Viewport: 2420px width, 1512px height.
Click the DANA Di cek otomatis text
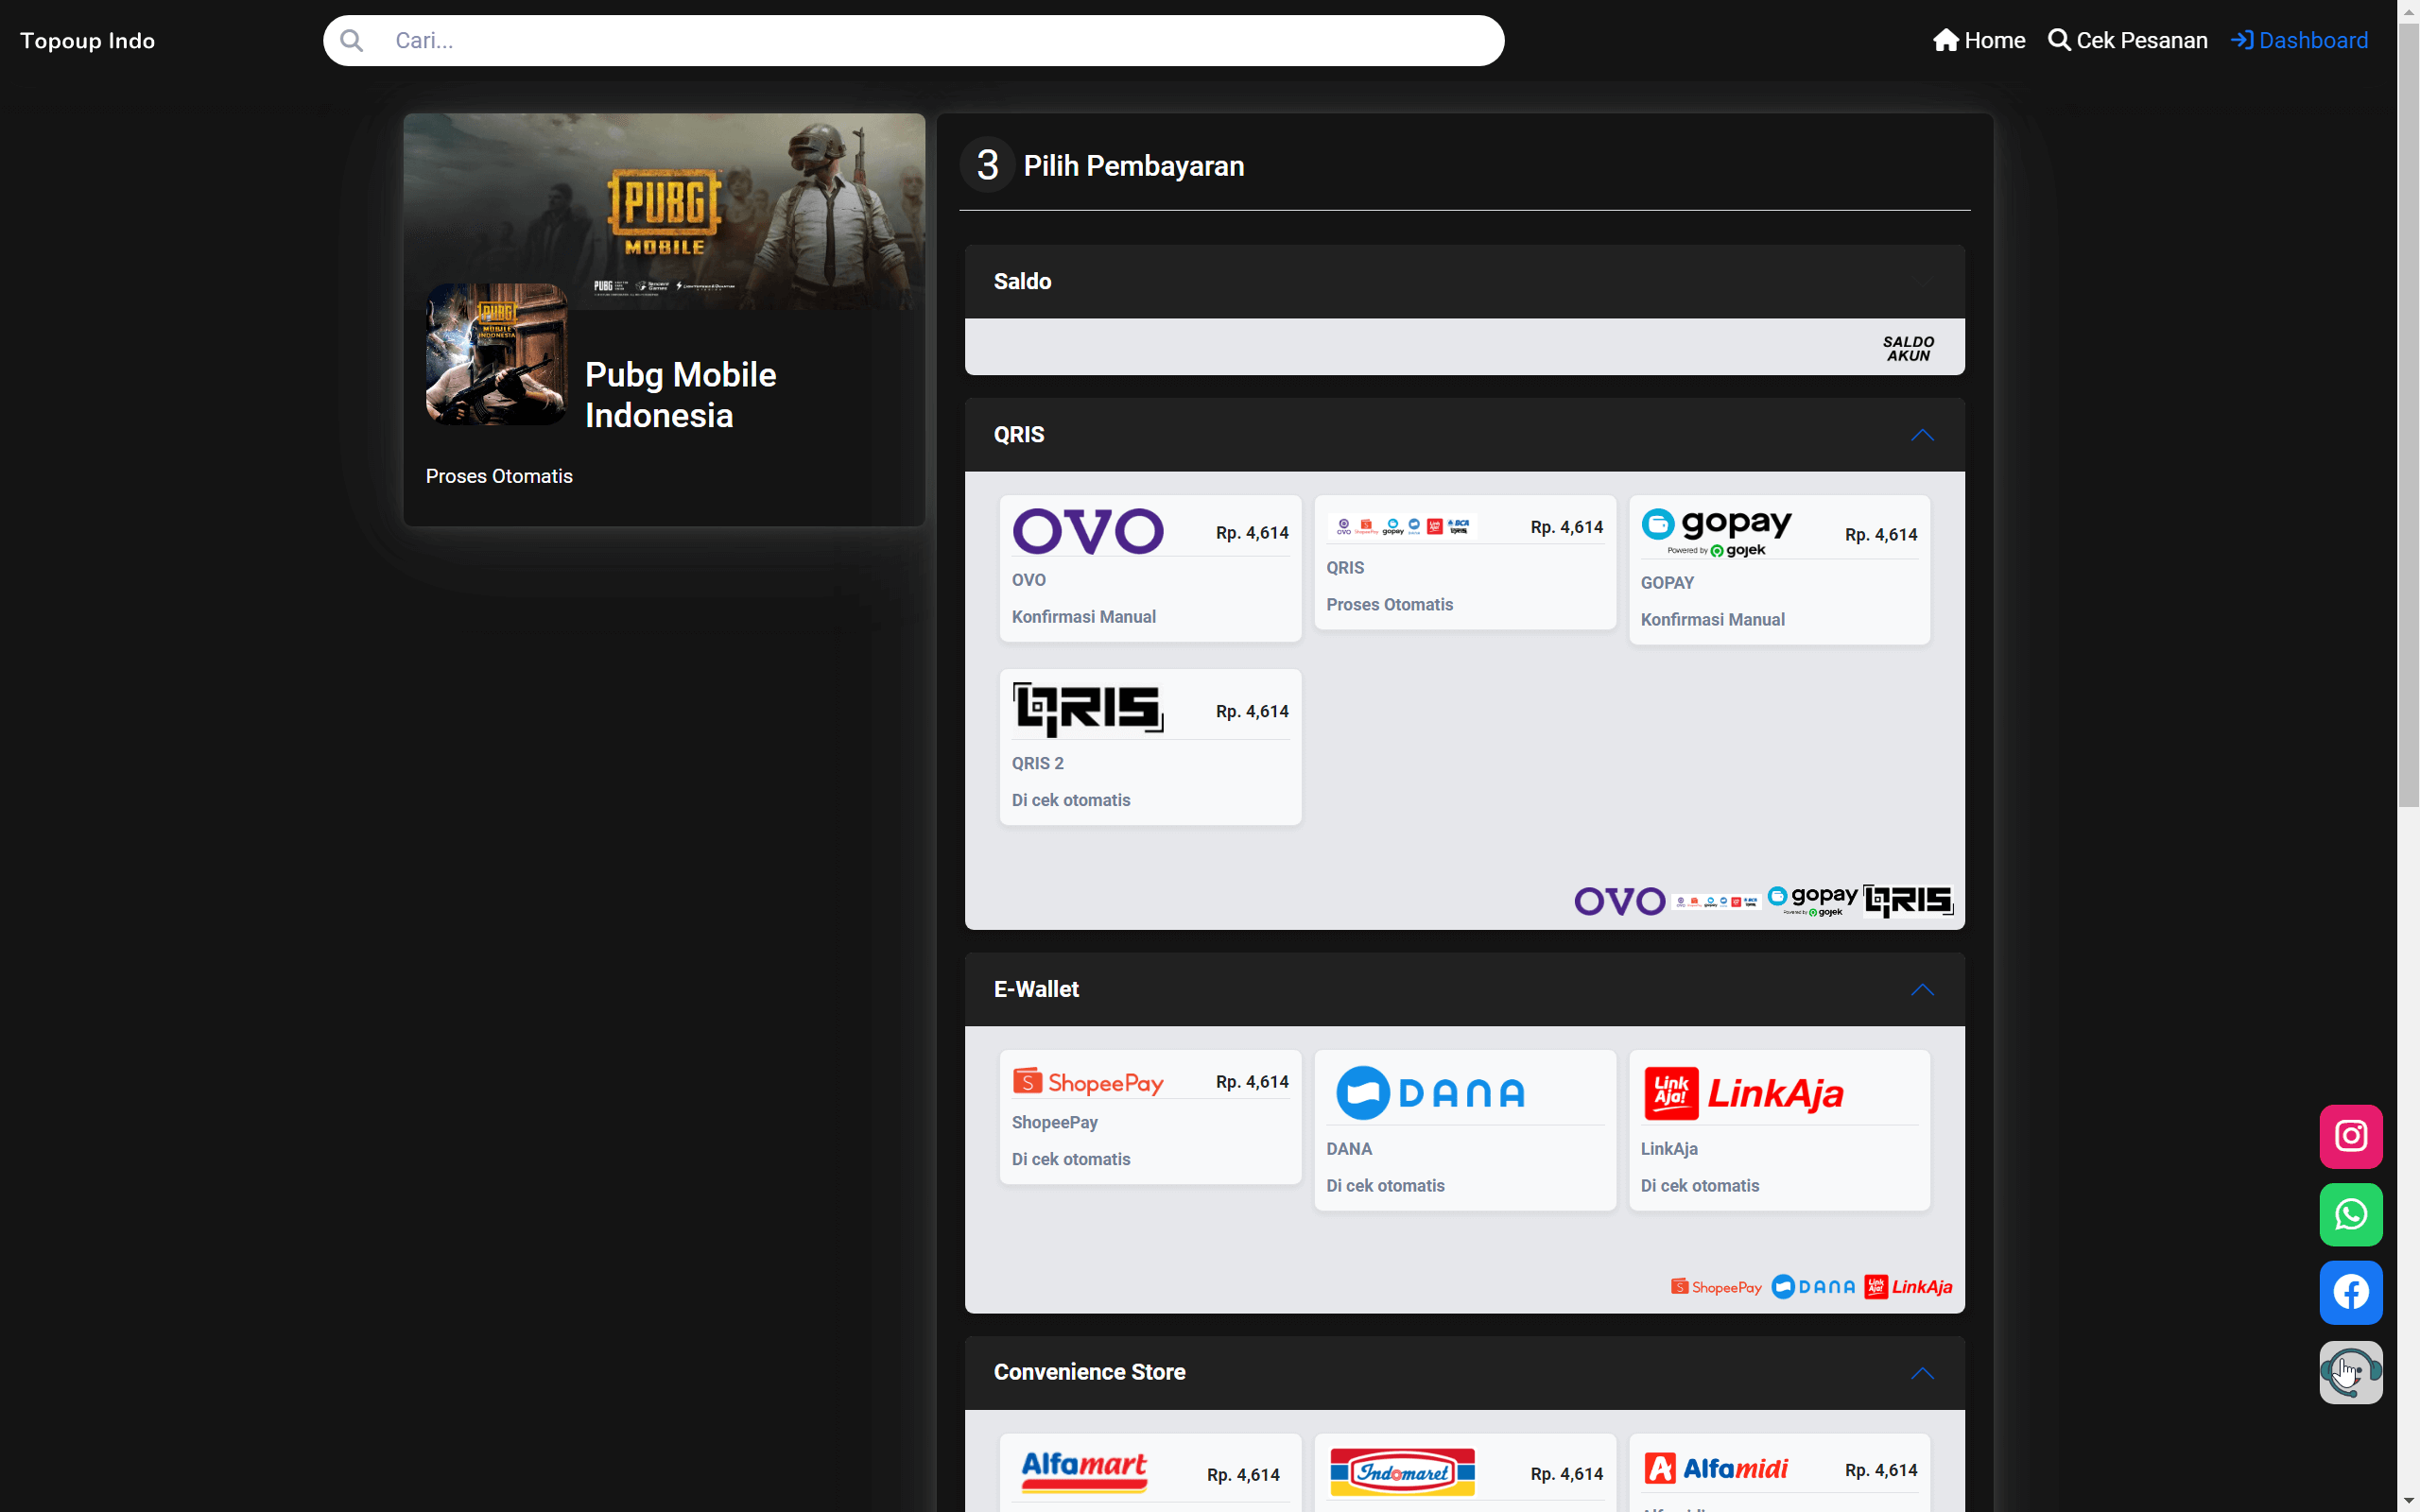click(x=1385, y=1186)
